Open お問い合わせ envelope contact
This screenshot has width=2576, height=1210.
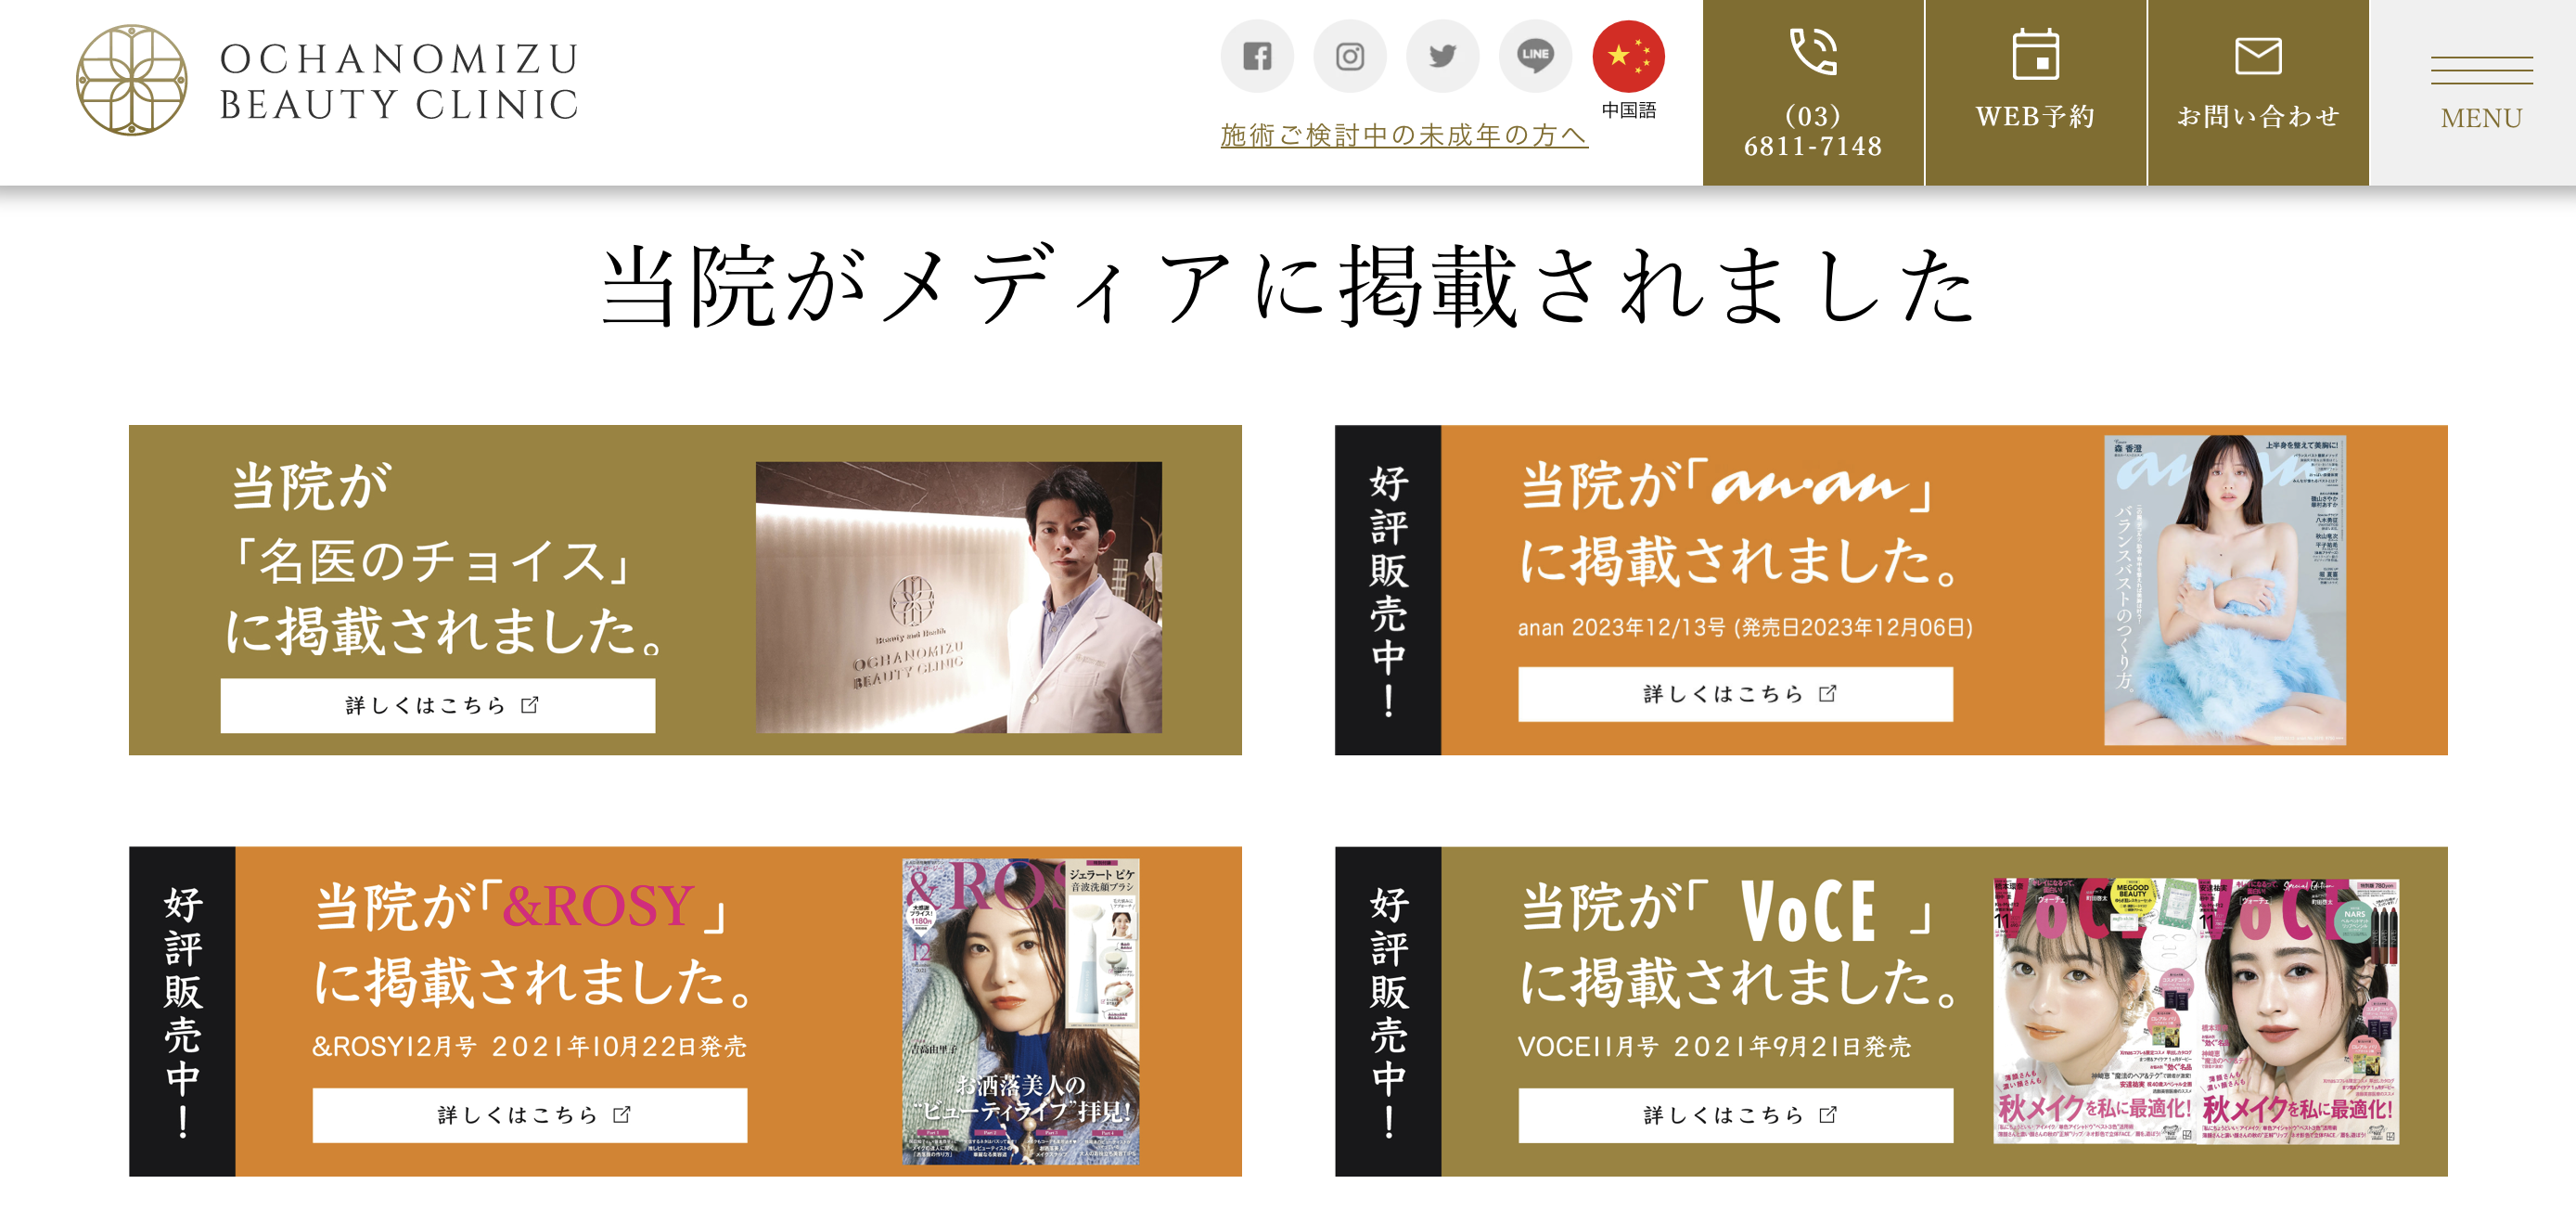(2258, 92)
